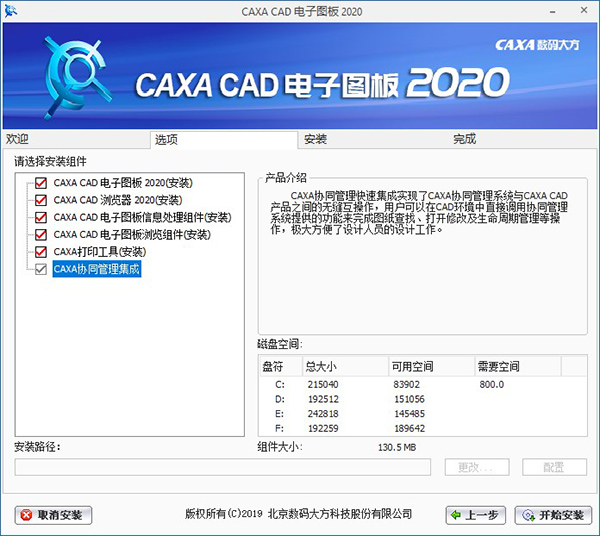Select drive F: row
600x536 pixels.
click(423, 428)
